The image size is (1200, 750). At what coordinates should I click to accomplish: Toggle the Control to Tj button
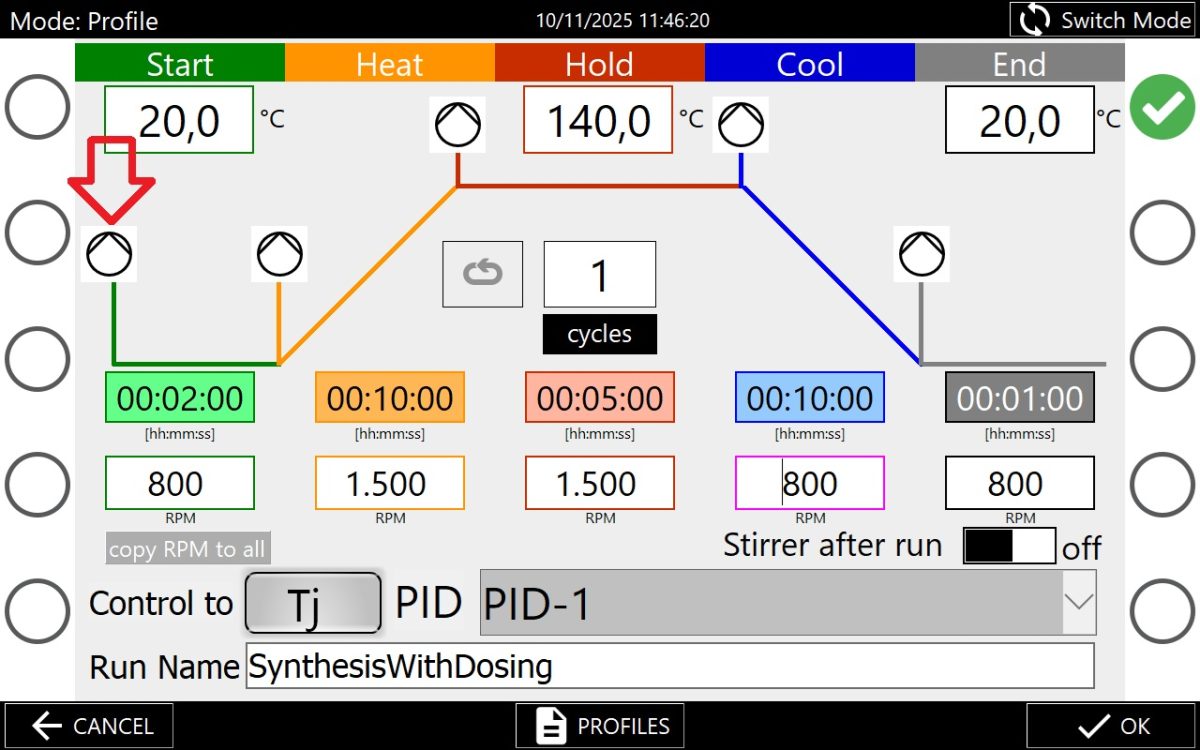pos(313,603)
